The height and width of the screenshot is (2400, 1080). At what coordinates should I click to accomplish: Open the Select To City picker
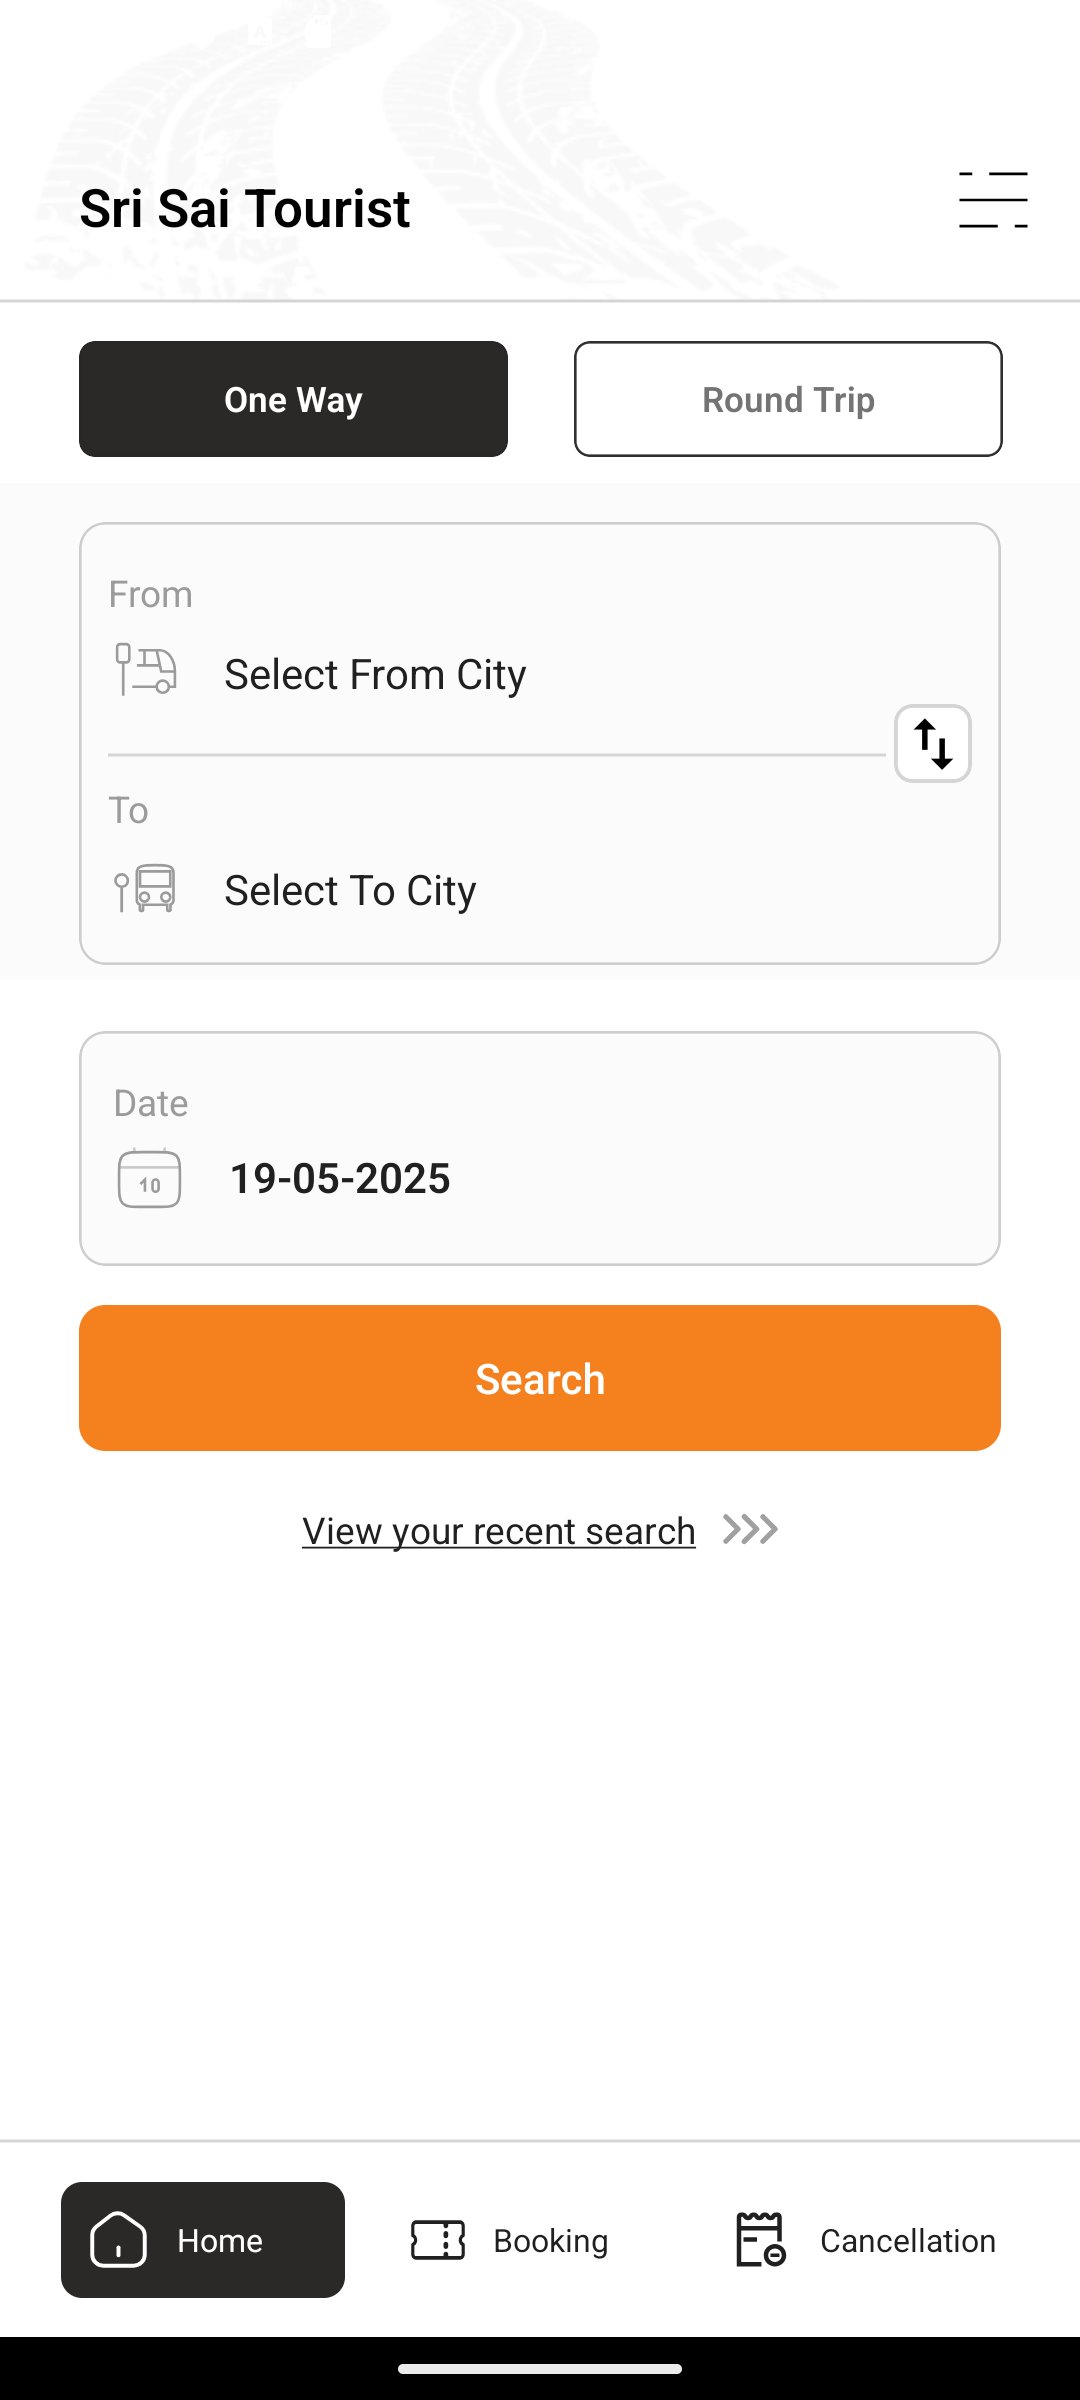(350, 891)
